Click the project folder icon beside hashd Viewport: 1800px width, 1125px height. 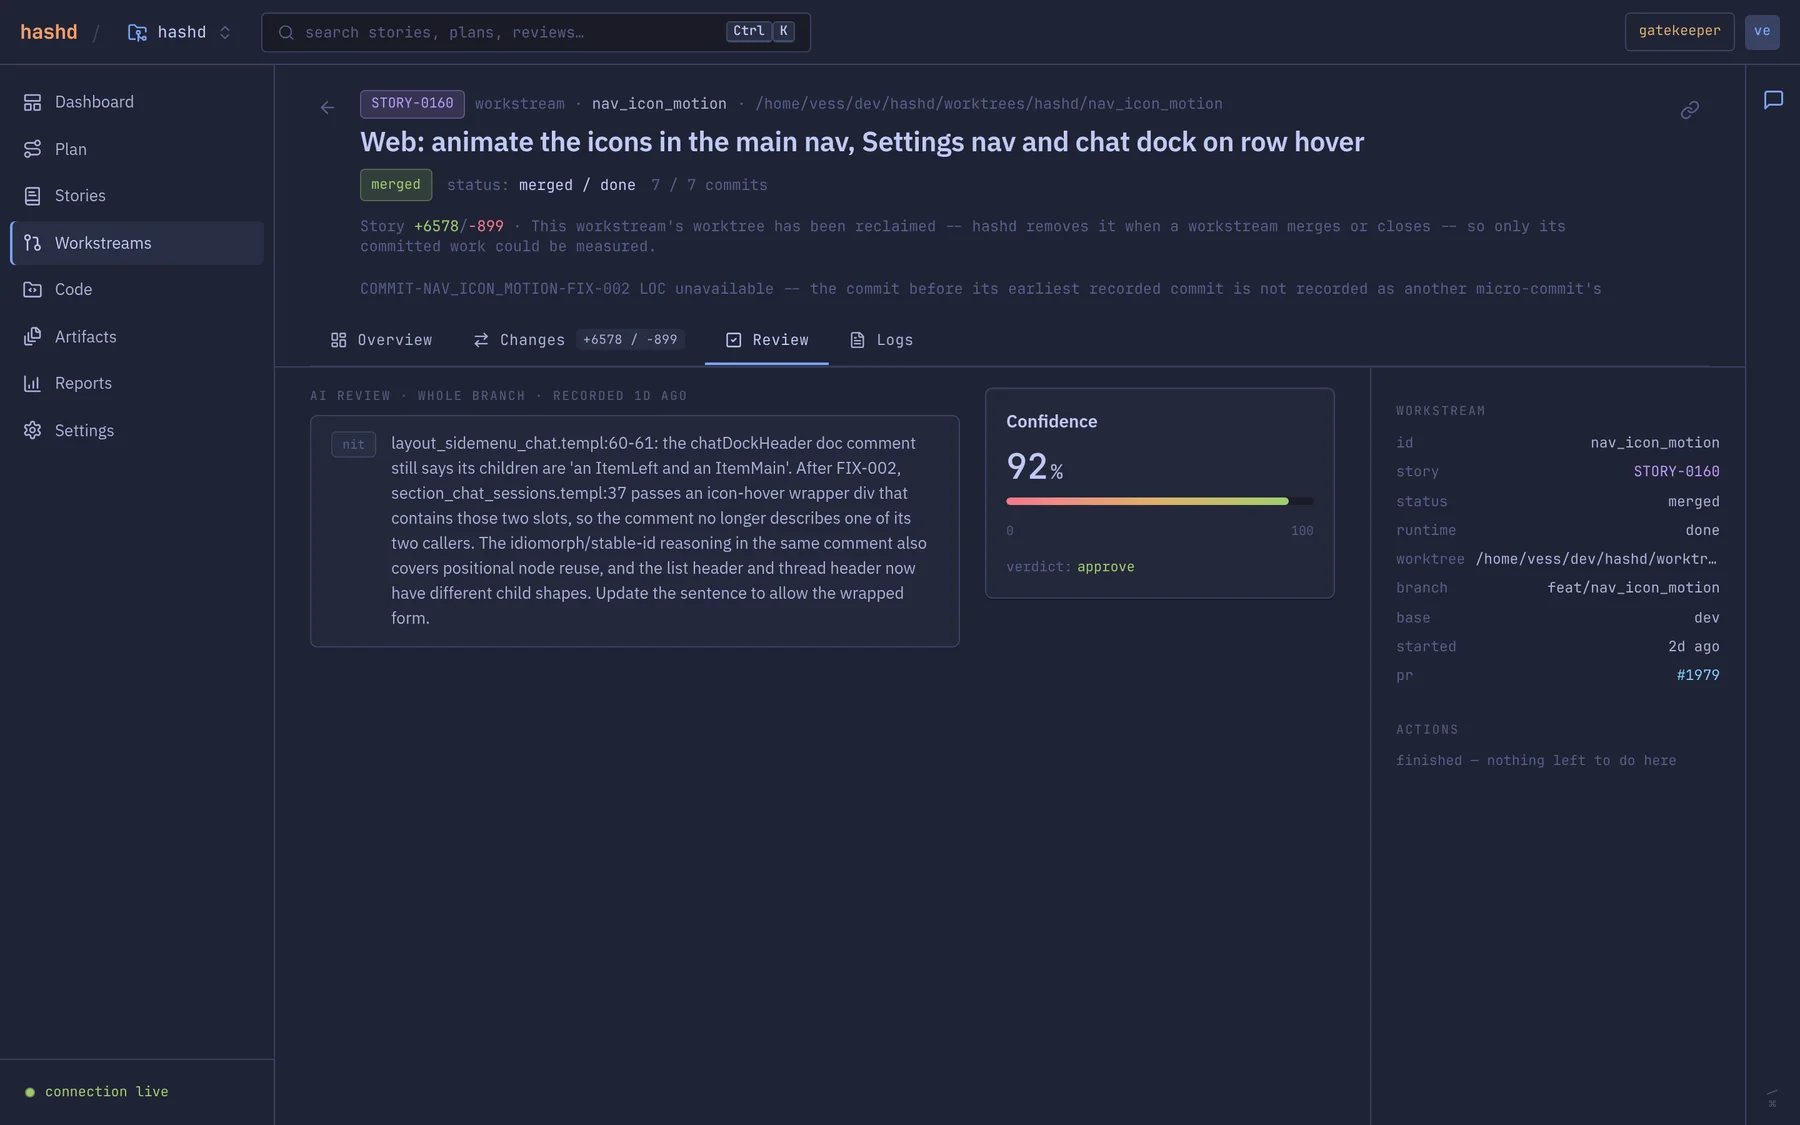137,32
